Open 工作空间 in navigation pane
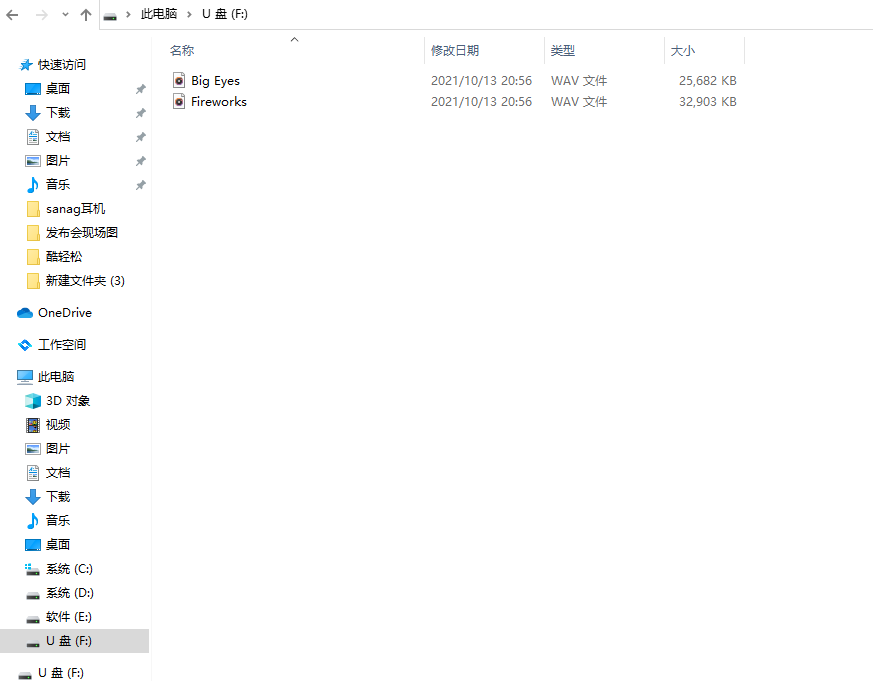 tap(62, 345)
